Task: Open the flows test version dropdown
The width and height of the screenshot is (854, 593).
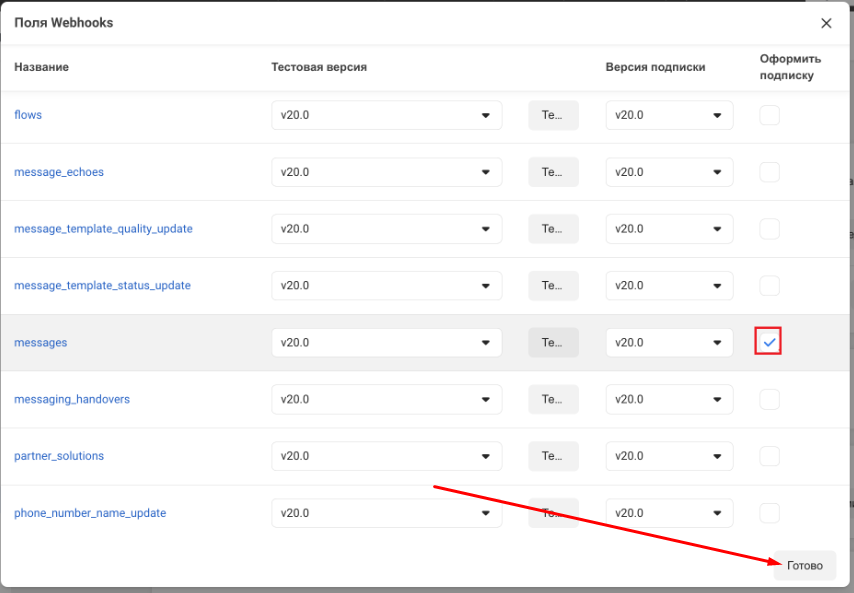Action: 386,115
